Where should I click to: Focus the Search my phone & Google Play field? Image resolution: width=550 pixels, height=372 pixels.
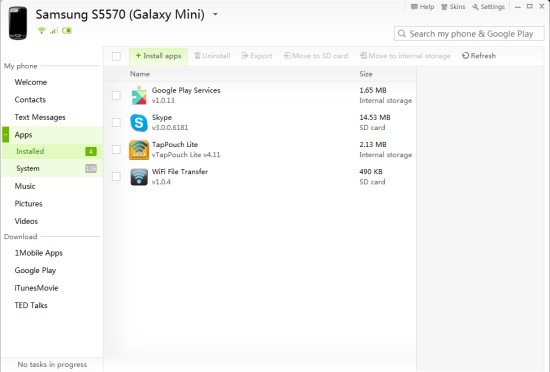(469, 34)
